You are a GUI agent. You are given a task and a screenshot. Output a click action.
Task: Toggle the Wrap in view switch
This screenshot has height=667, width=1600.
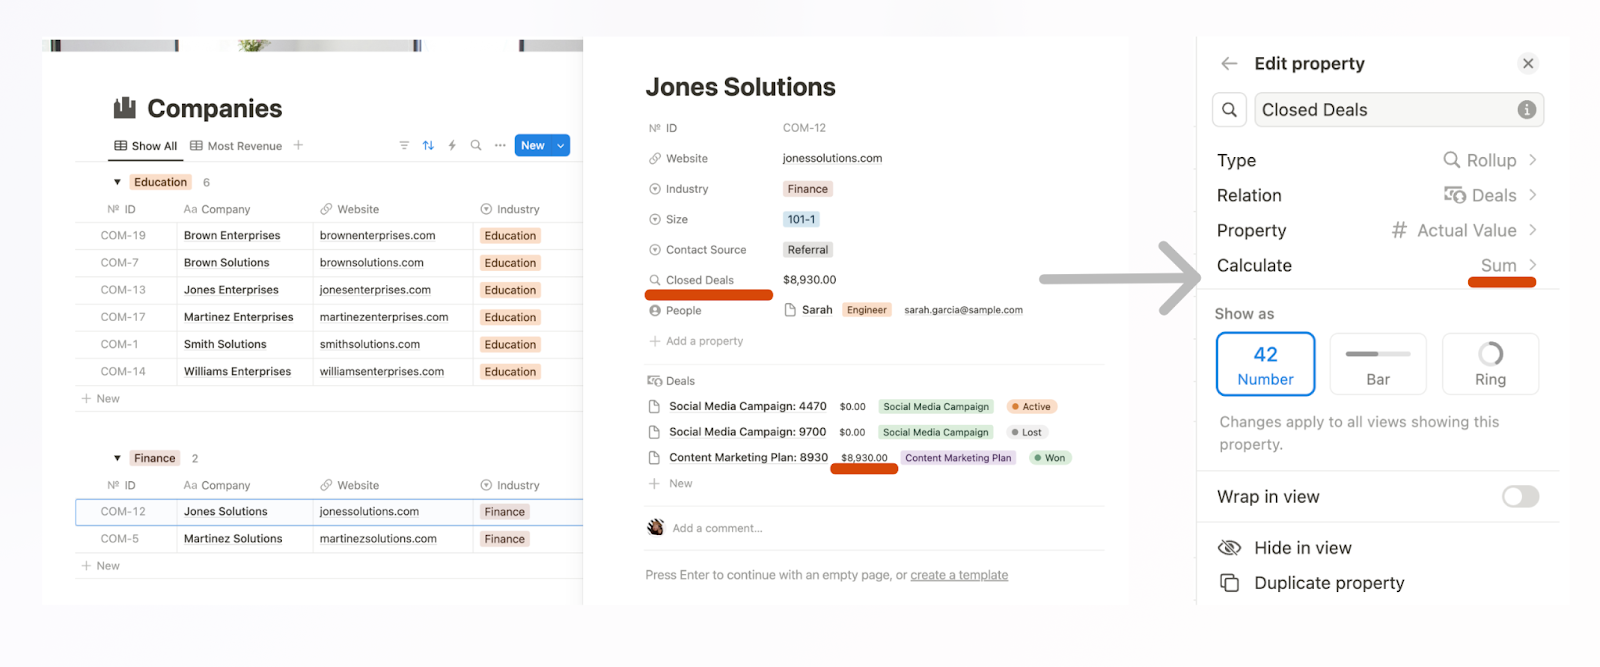coord(1520,497)
